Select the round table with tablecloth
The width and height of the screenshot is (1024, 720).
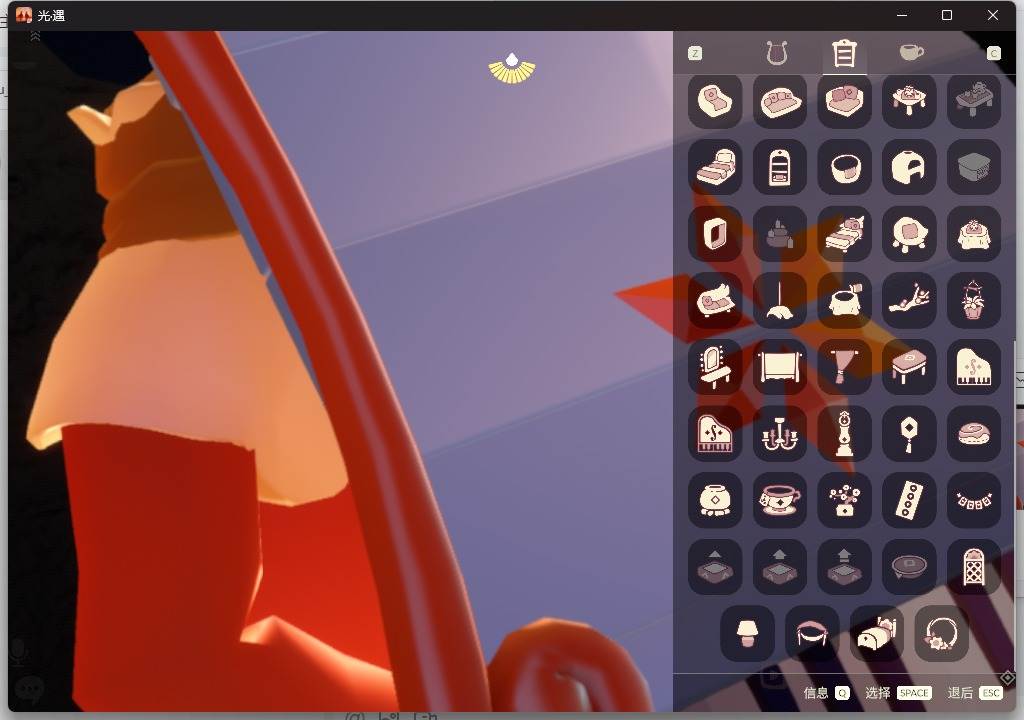(x=974, y=234)
